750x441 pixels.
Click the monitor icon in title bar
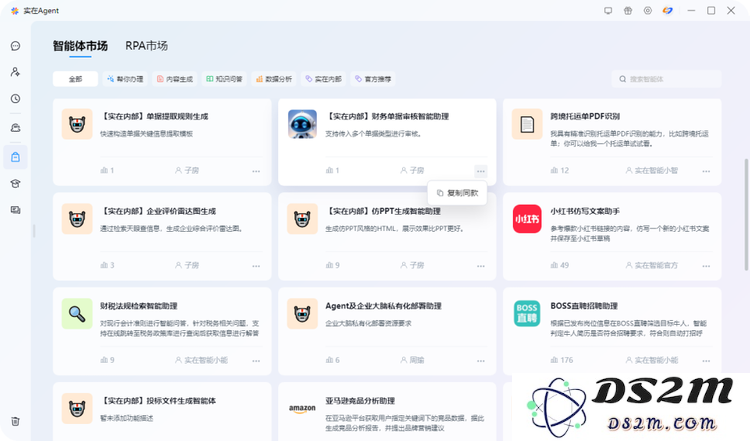pyautogui.click(x=608, y=11)
